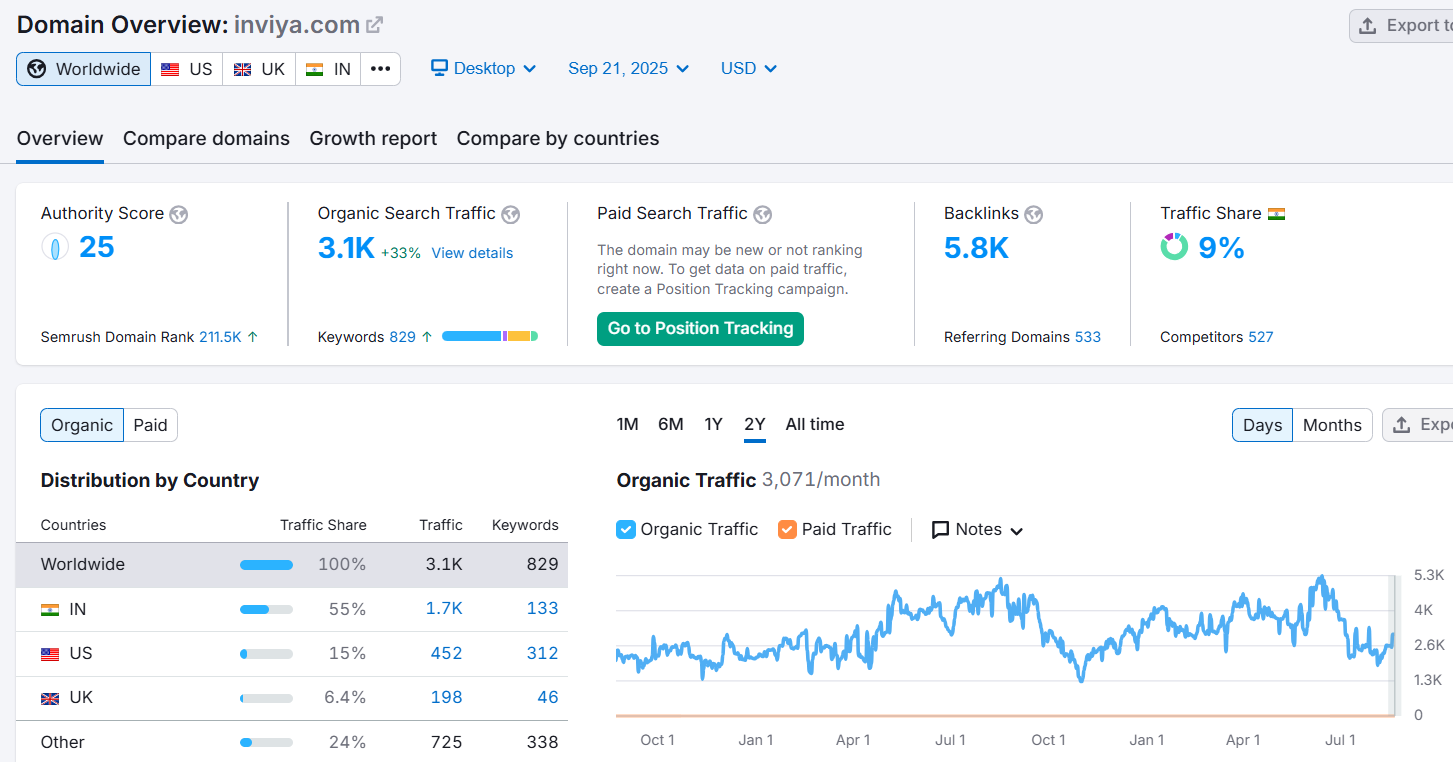Viewport: 1453px width, 762px height.
Task: Click UK flag in country distribution table
Action: [x=50, y=698]
